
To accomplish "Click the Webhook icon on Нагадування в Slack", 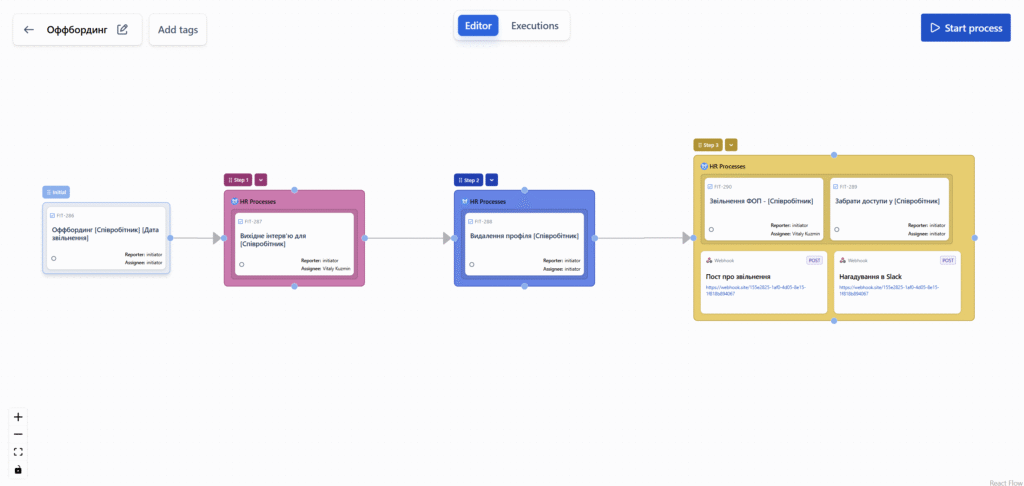I will tap(842, 260).
